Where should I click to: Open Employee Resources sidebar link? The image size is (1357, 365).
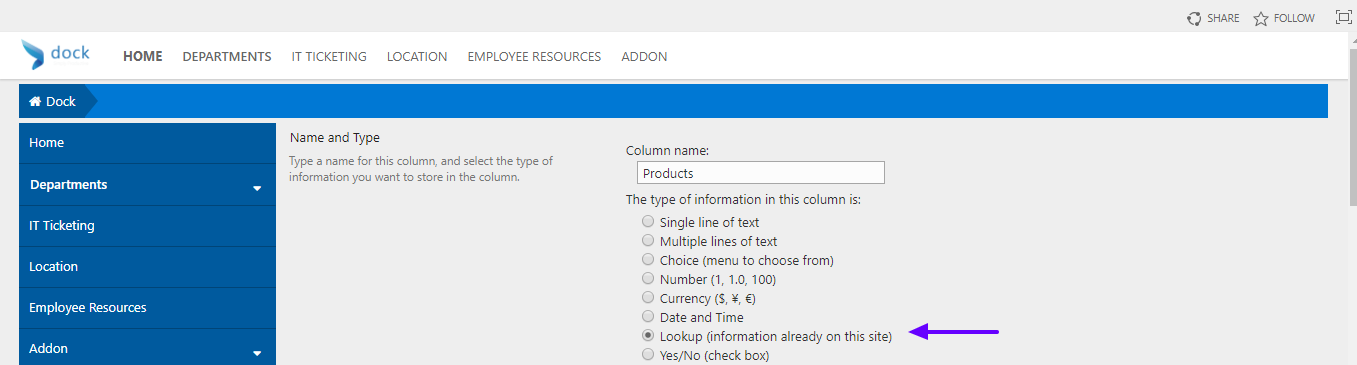147,308
